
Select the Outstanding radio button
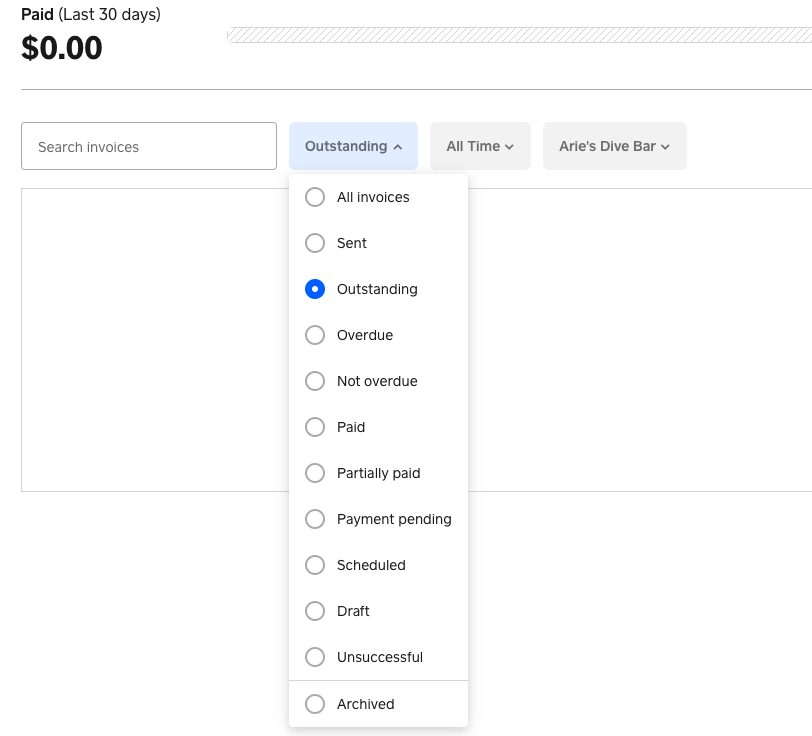315,289
